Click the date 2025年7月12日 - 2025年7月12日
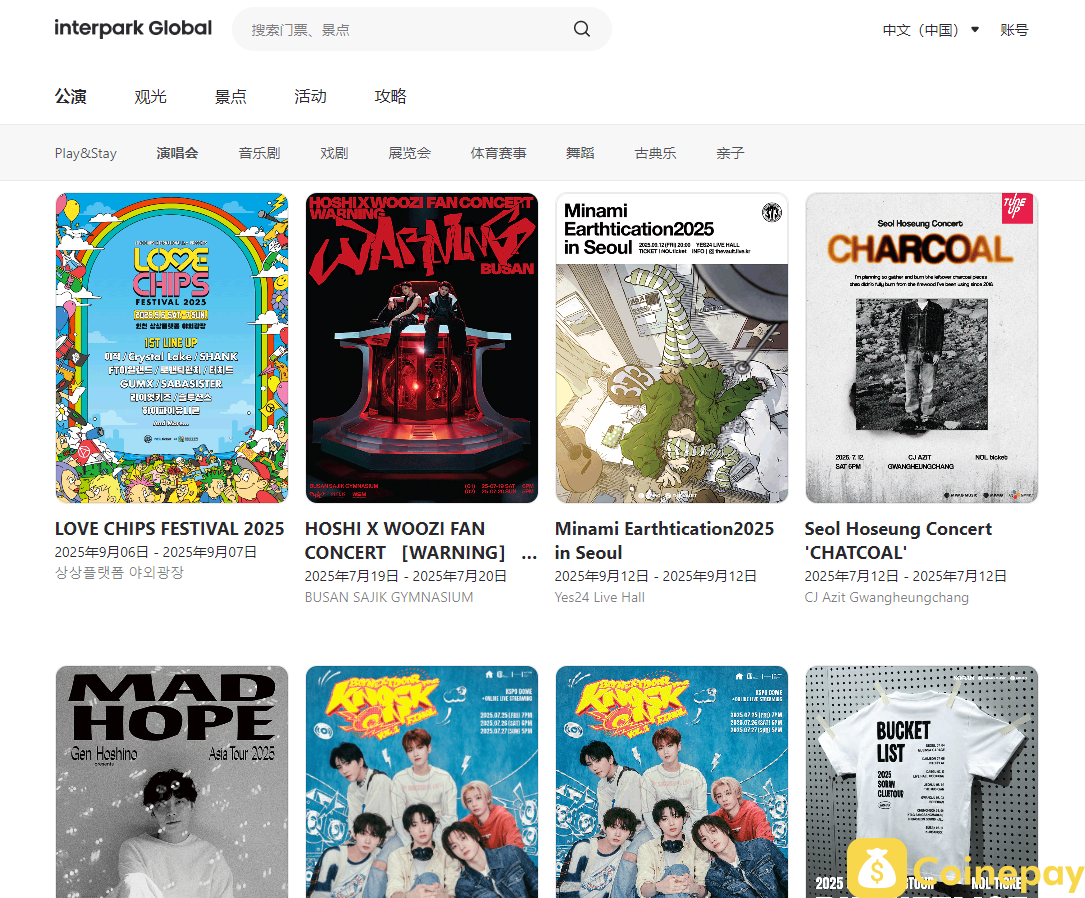Viewport: 1085px width, 898px height. pyautogui.click(x=905, y=576)
